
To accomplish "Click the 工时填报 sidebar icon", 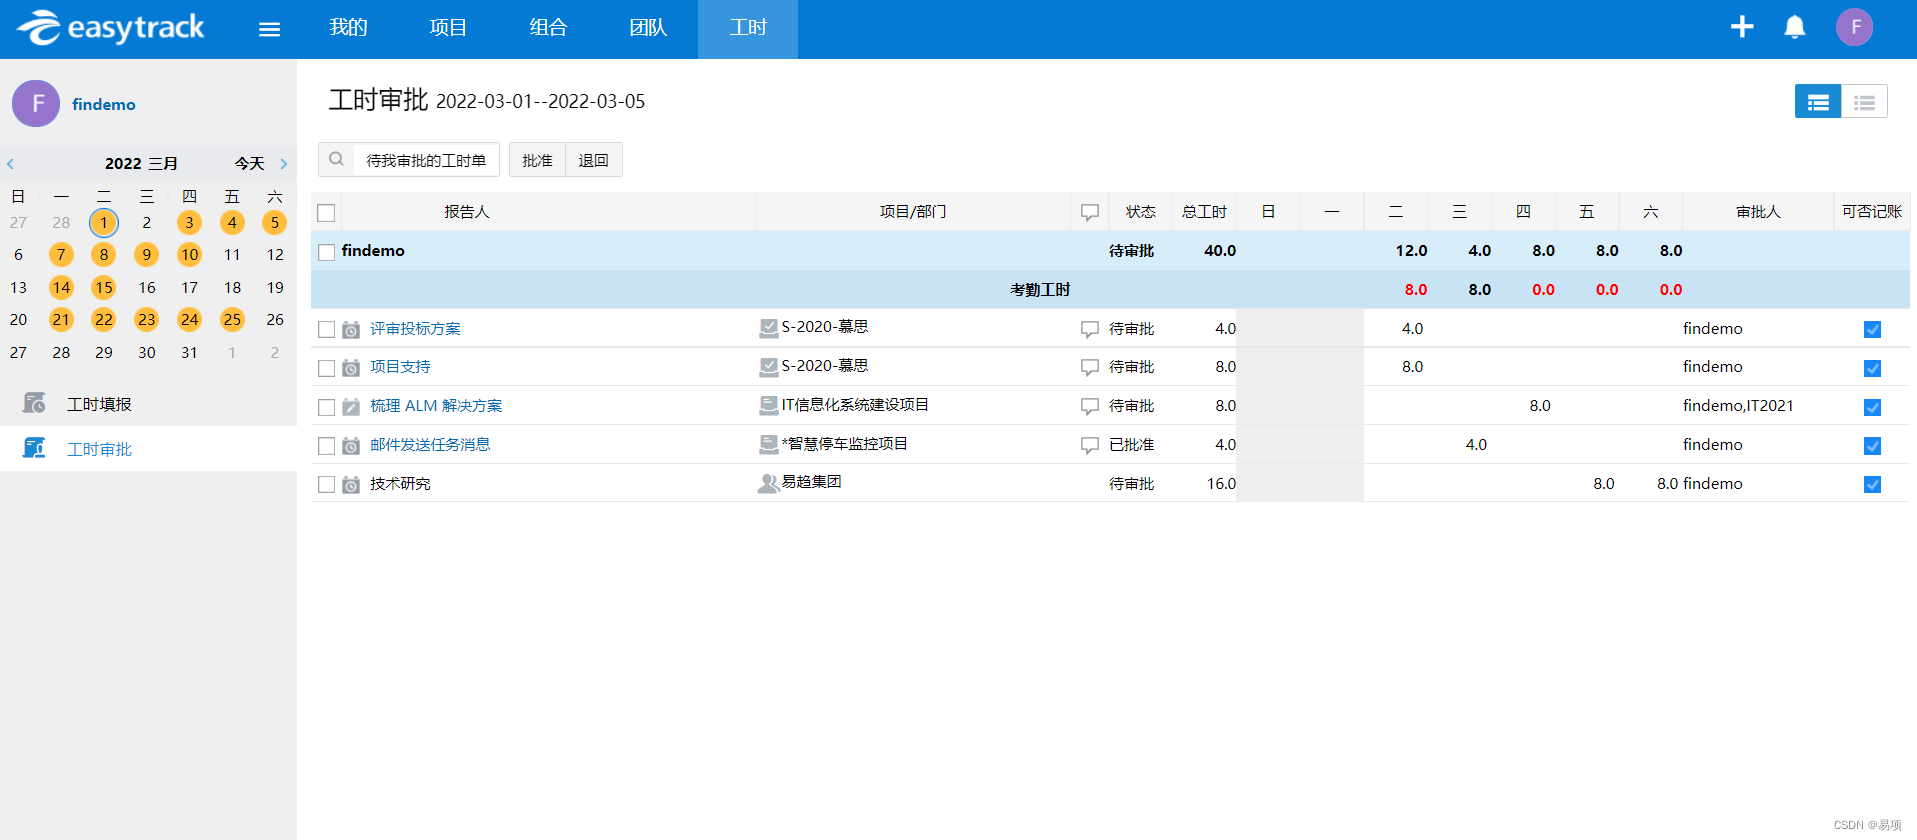I will 34,403.
